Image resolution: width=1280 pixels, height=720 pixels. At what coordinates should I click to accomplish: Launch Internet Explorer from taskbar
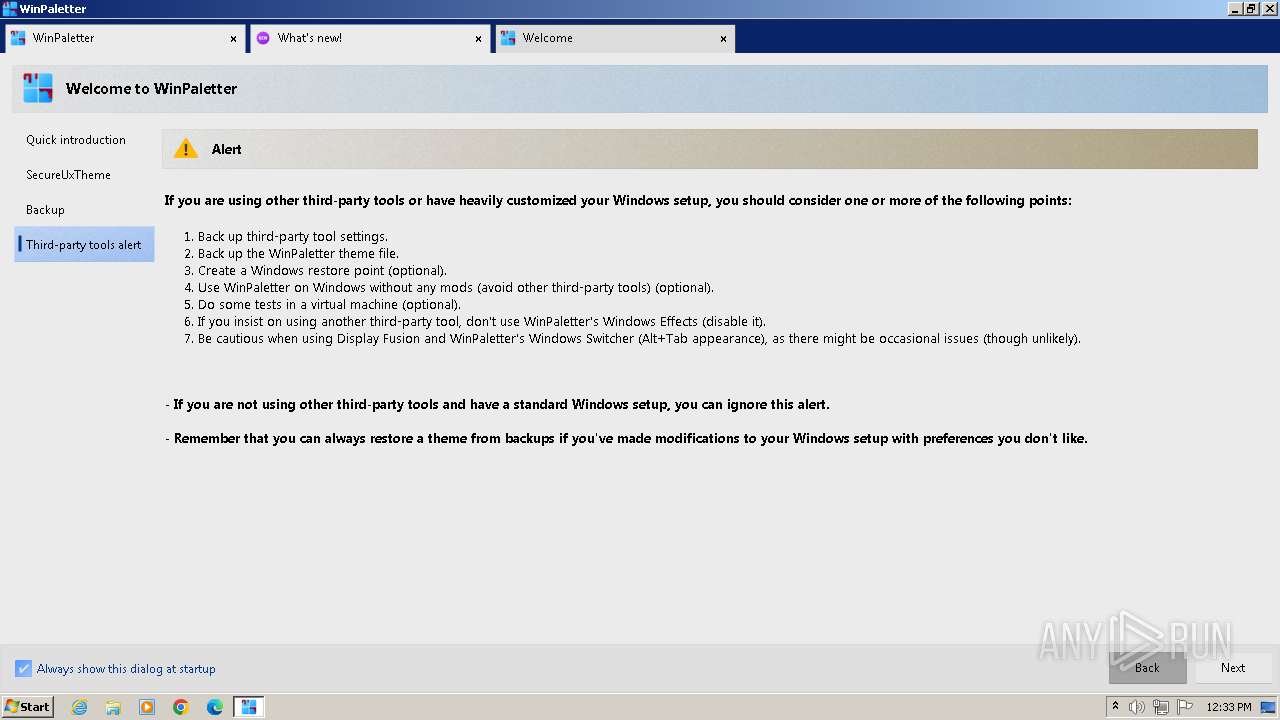click(x=79, y=707)
